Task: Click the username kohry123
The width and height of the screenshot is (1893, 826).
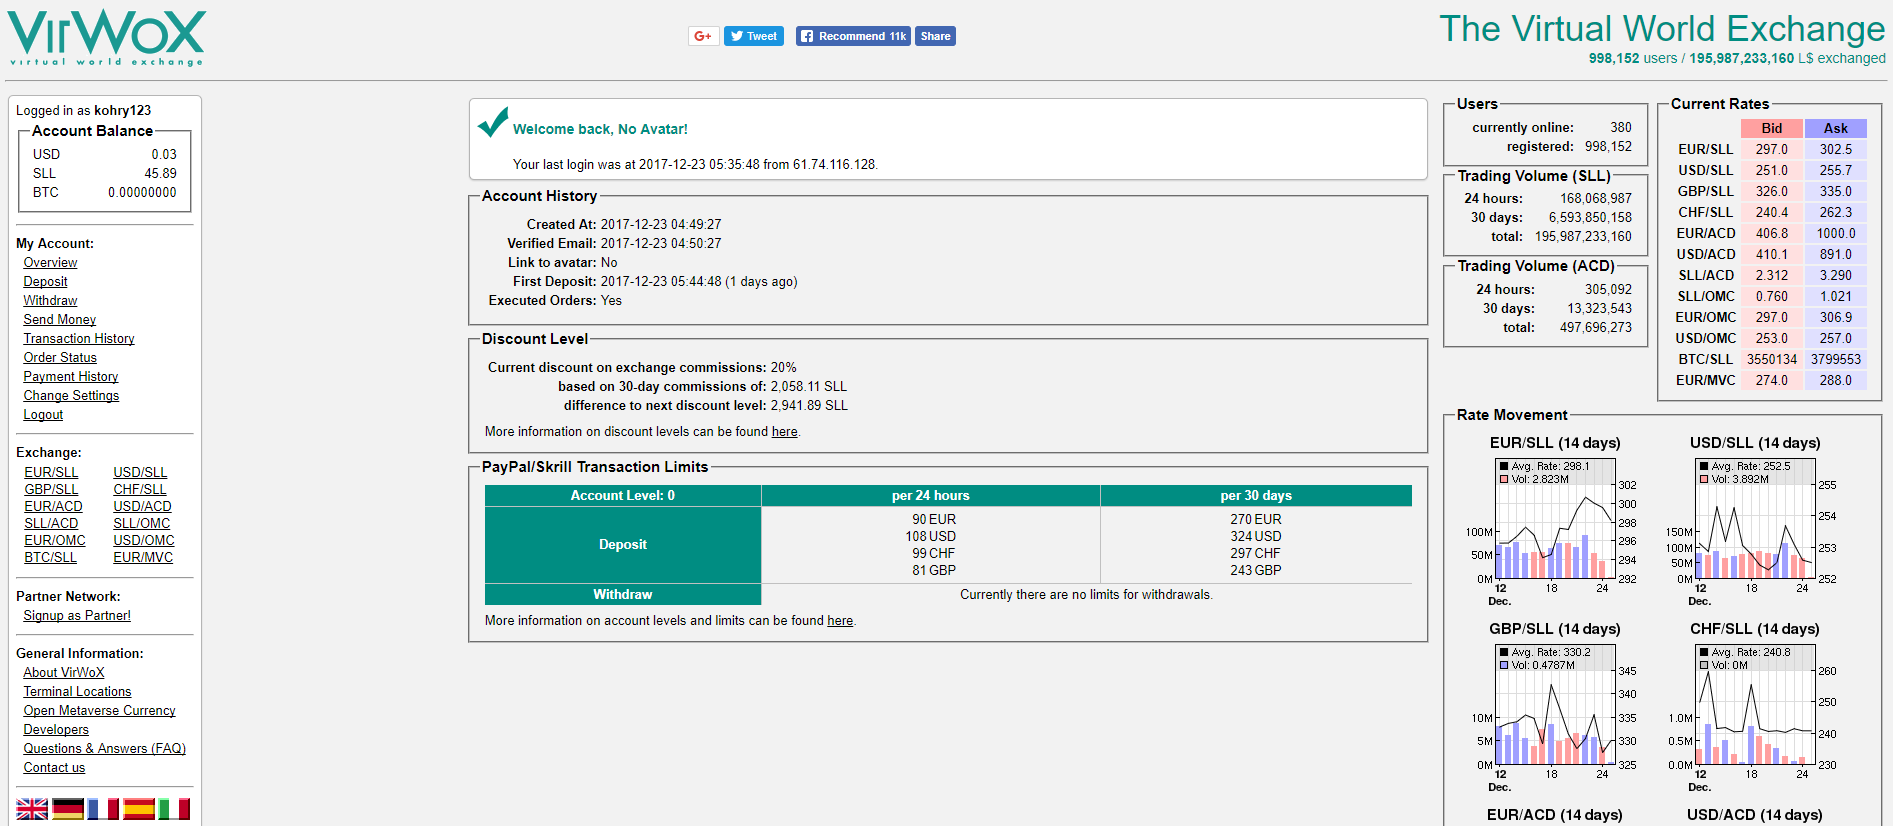Action: pos(123,111)
